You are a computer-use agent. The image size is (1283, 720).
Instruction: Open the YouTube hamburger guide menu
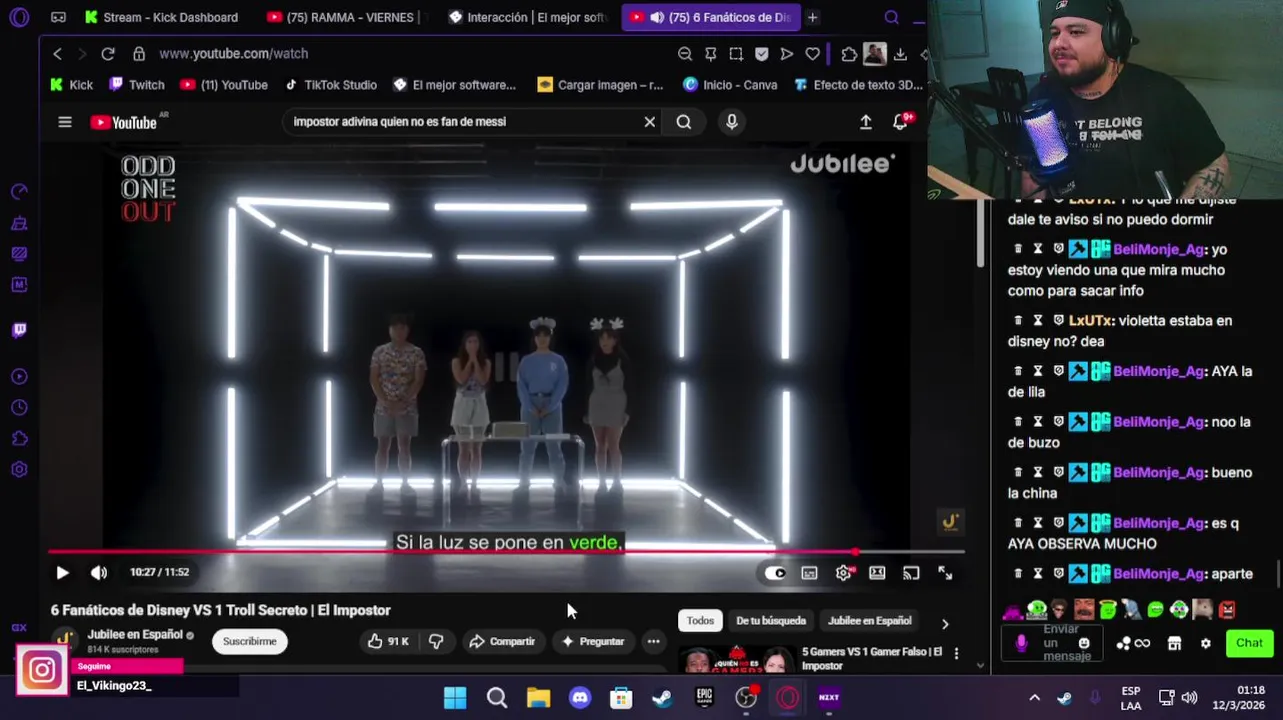[x=65, y=122]
